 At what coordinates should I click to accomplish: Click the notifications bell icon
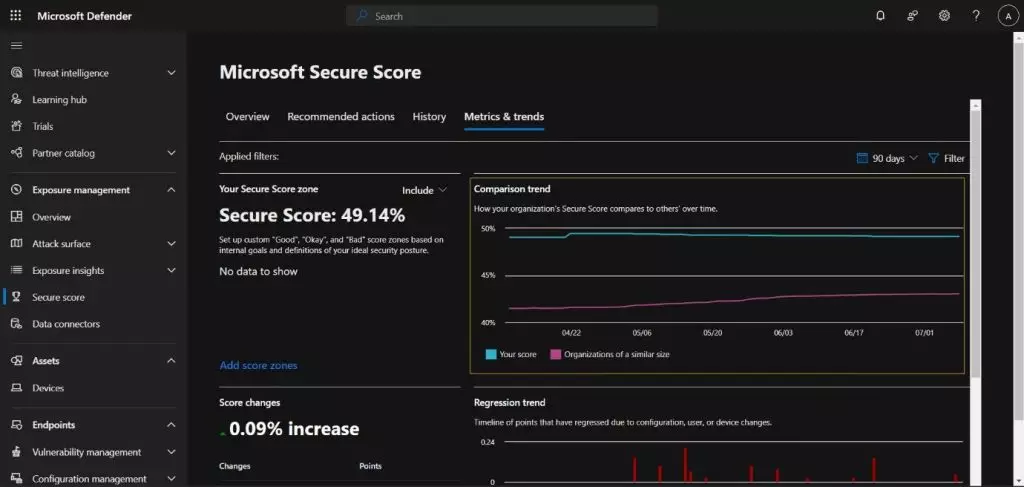point(880,16)
